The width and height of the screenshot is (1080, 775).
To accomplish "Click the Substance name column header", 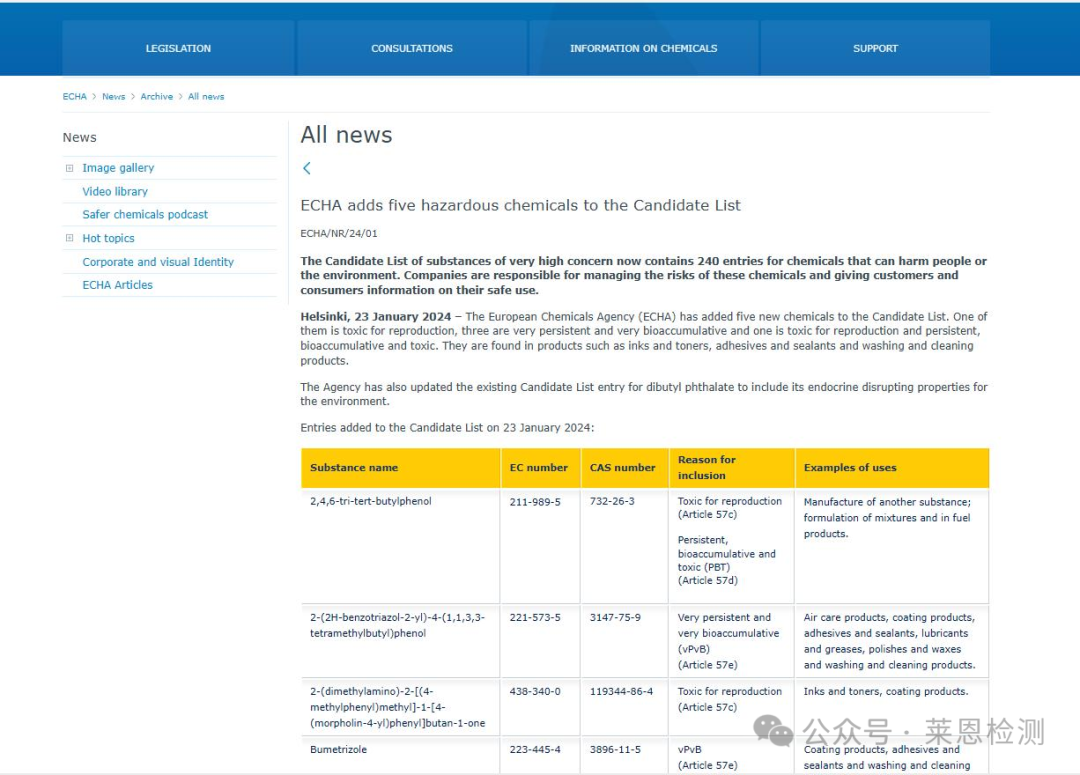I will click(354, 467).
